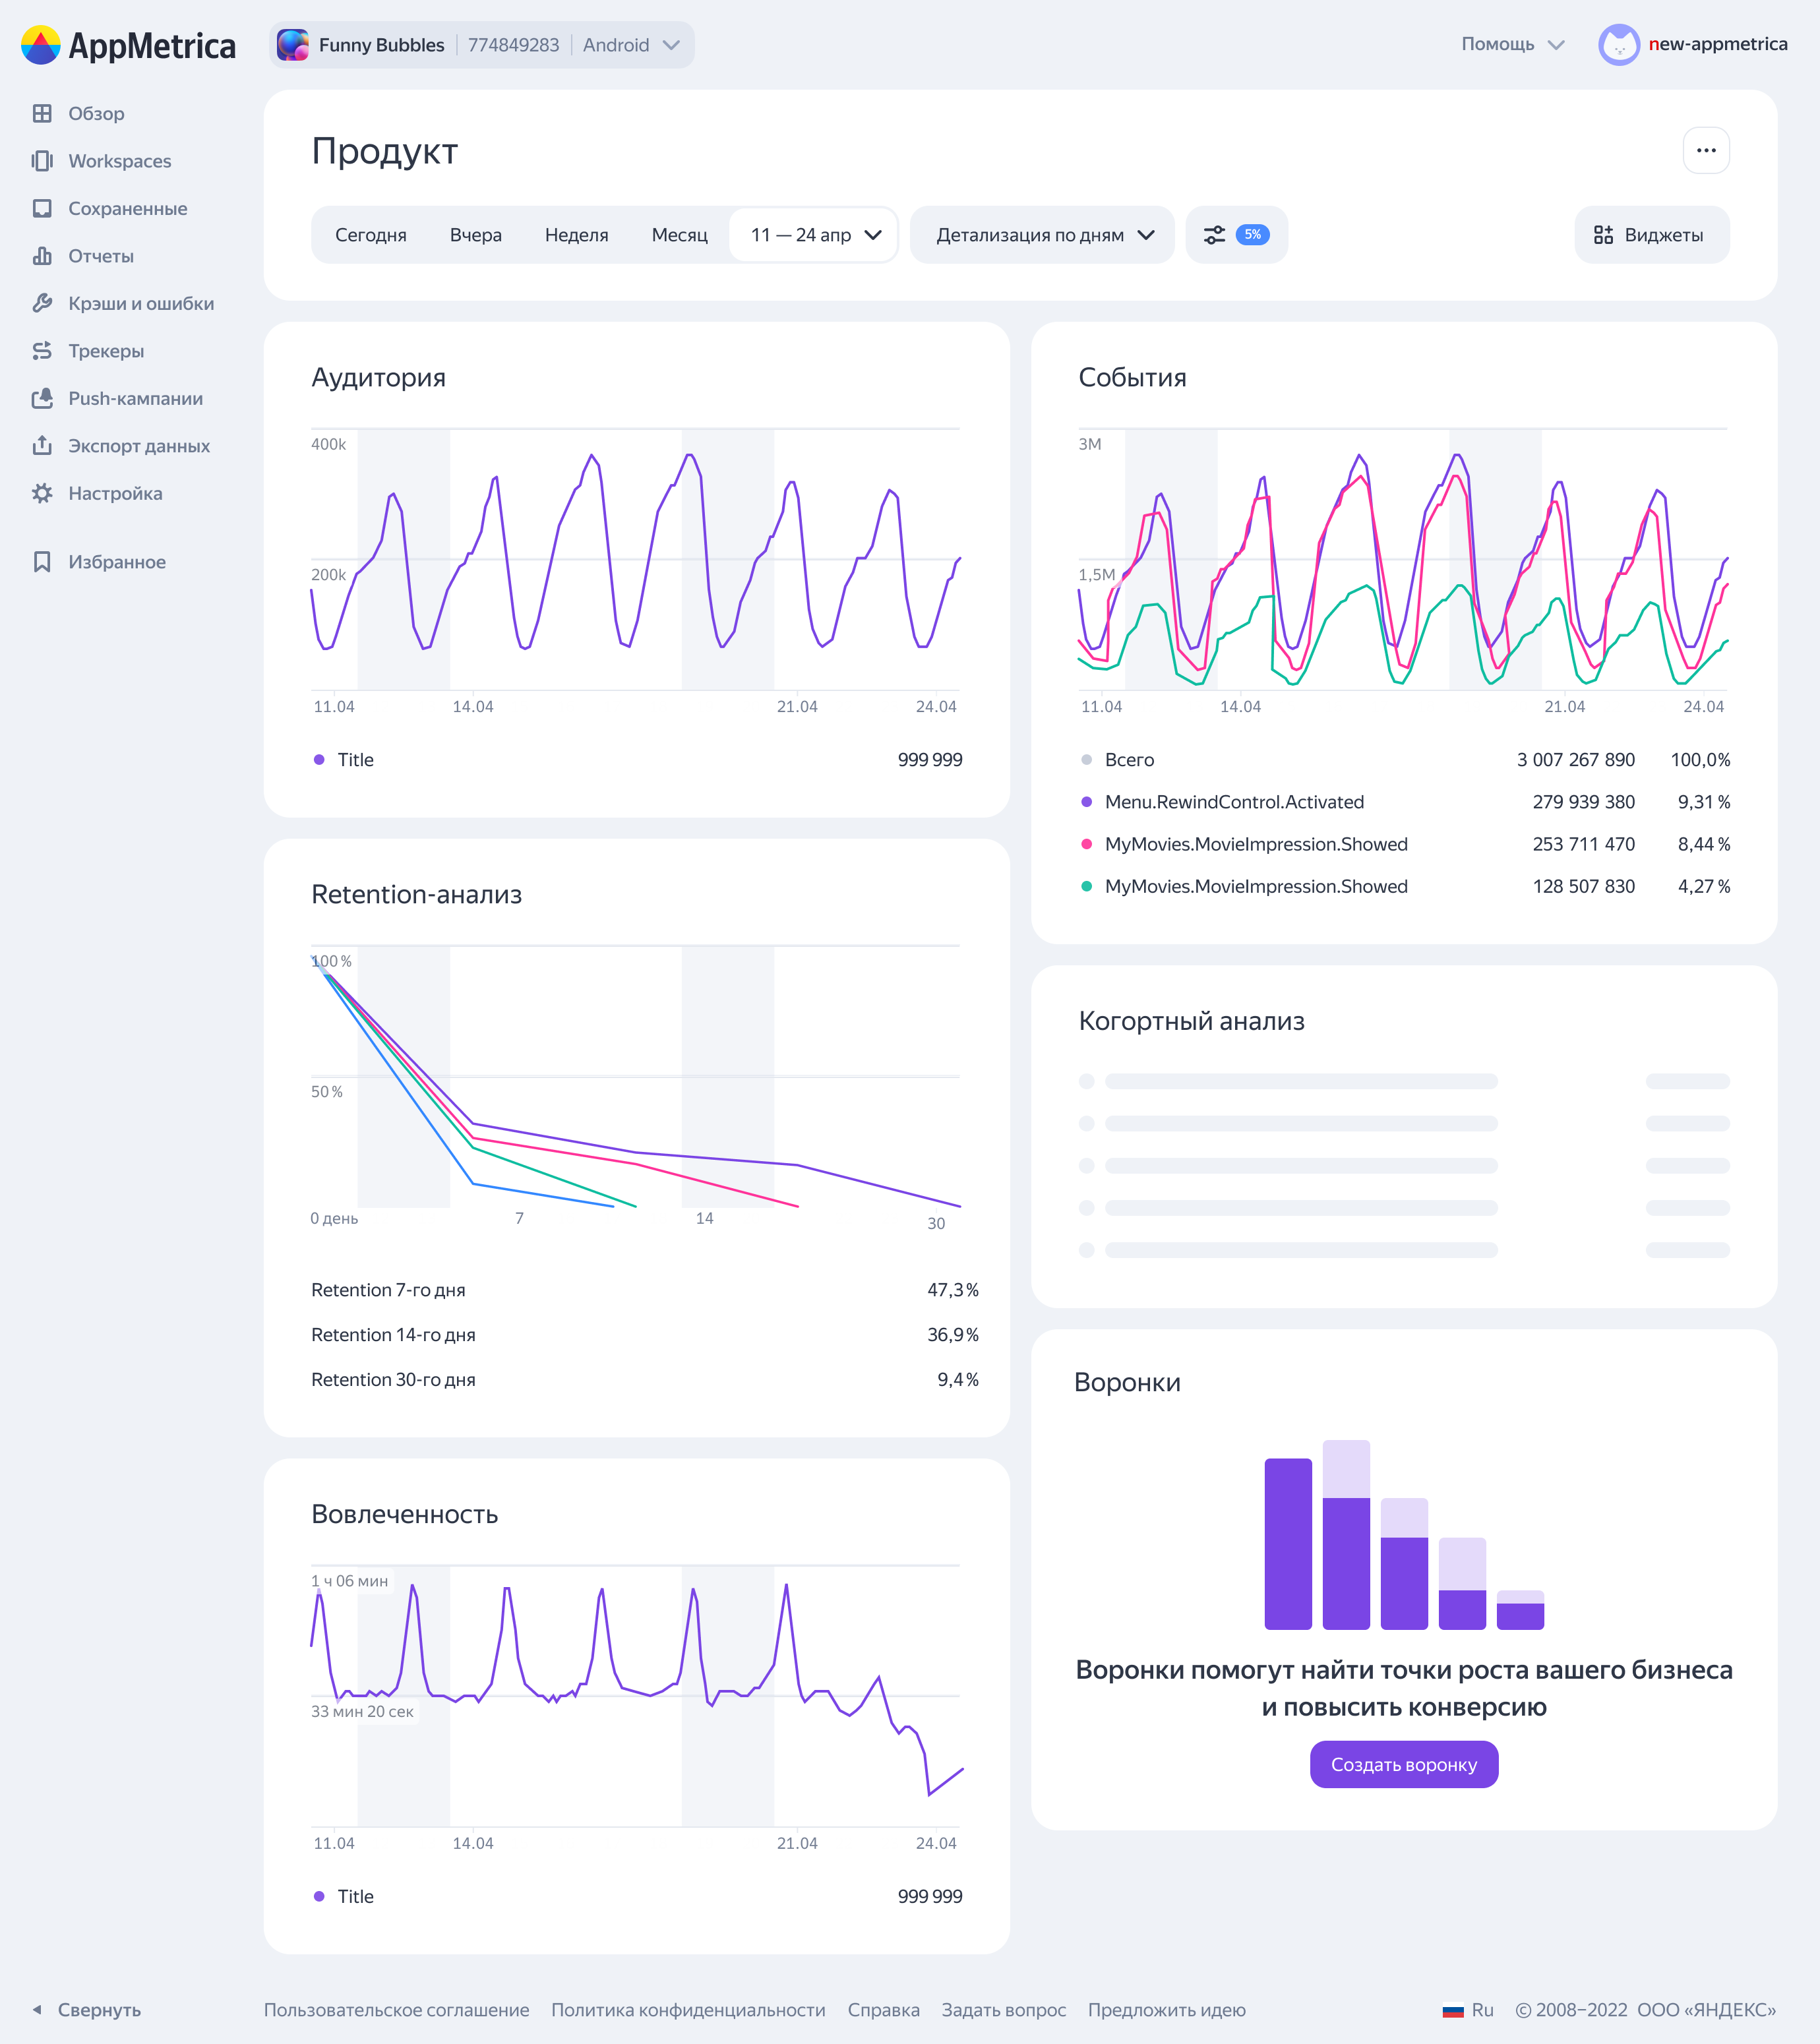Open the Workspaces sidebar icon
Viewport: 1820px width, 2044px height.
[x=42, y=161]
